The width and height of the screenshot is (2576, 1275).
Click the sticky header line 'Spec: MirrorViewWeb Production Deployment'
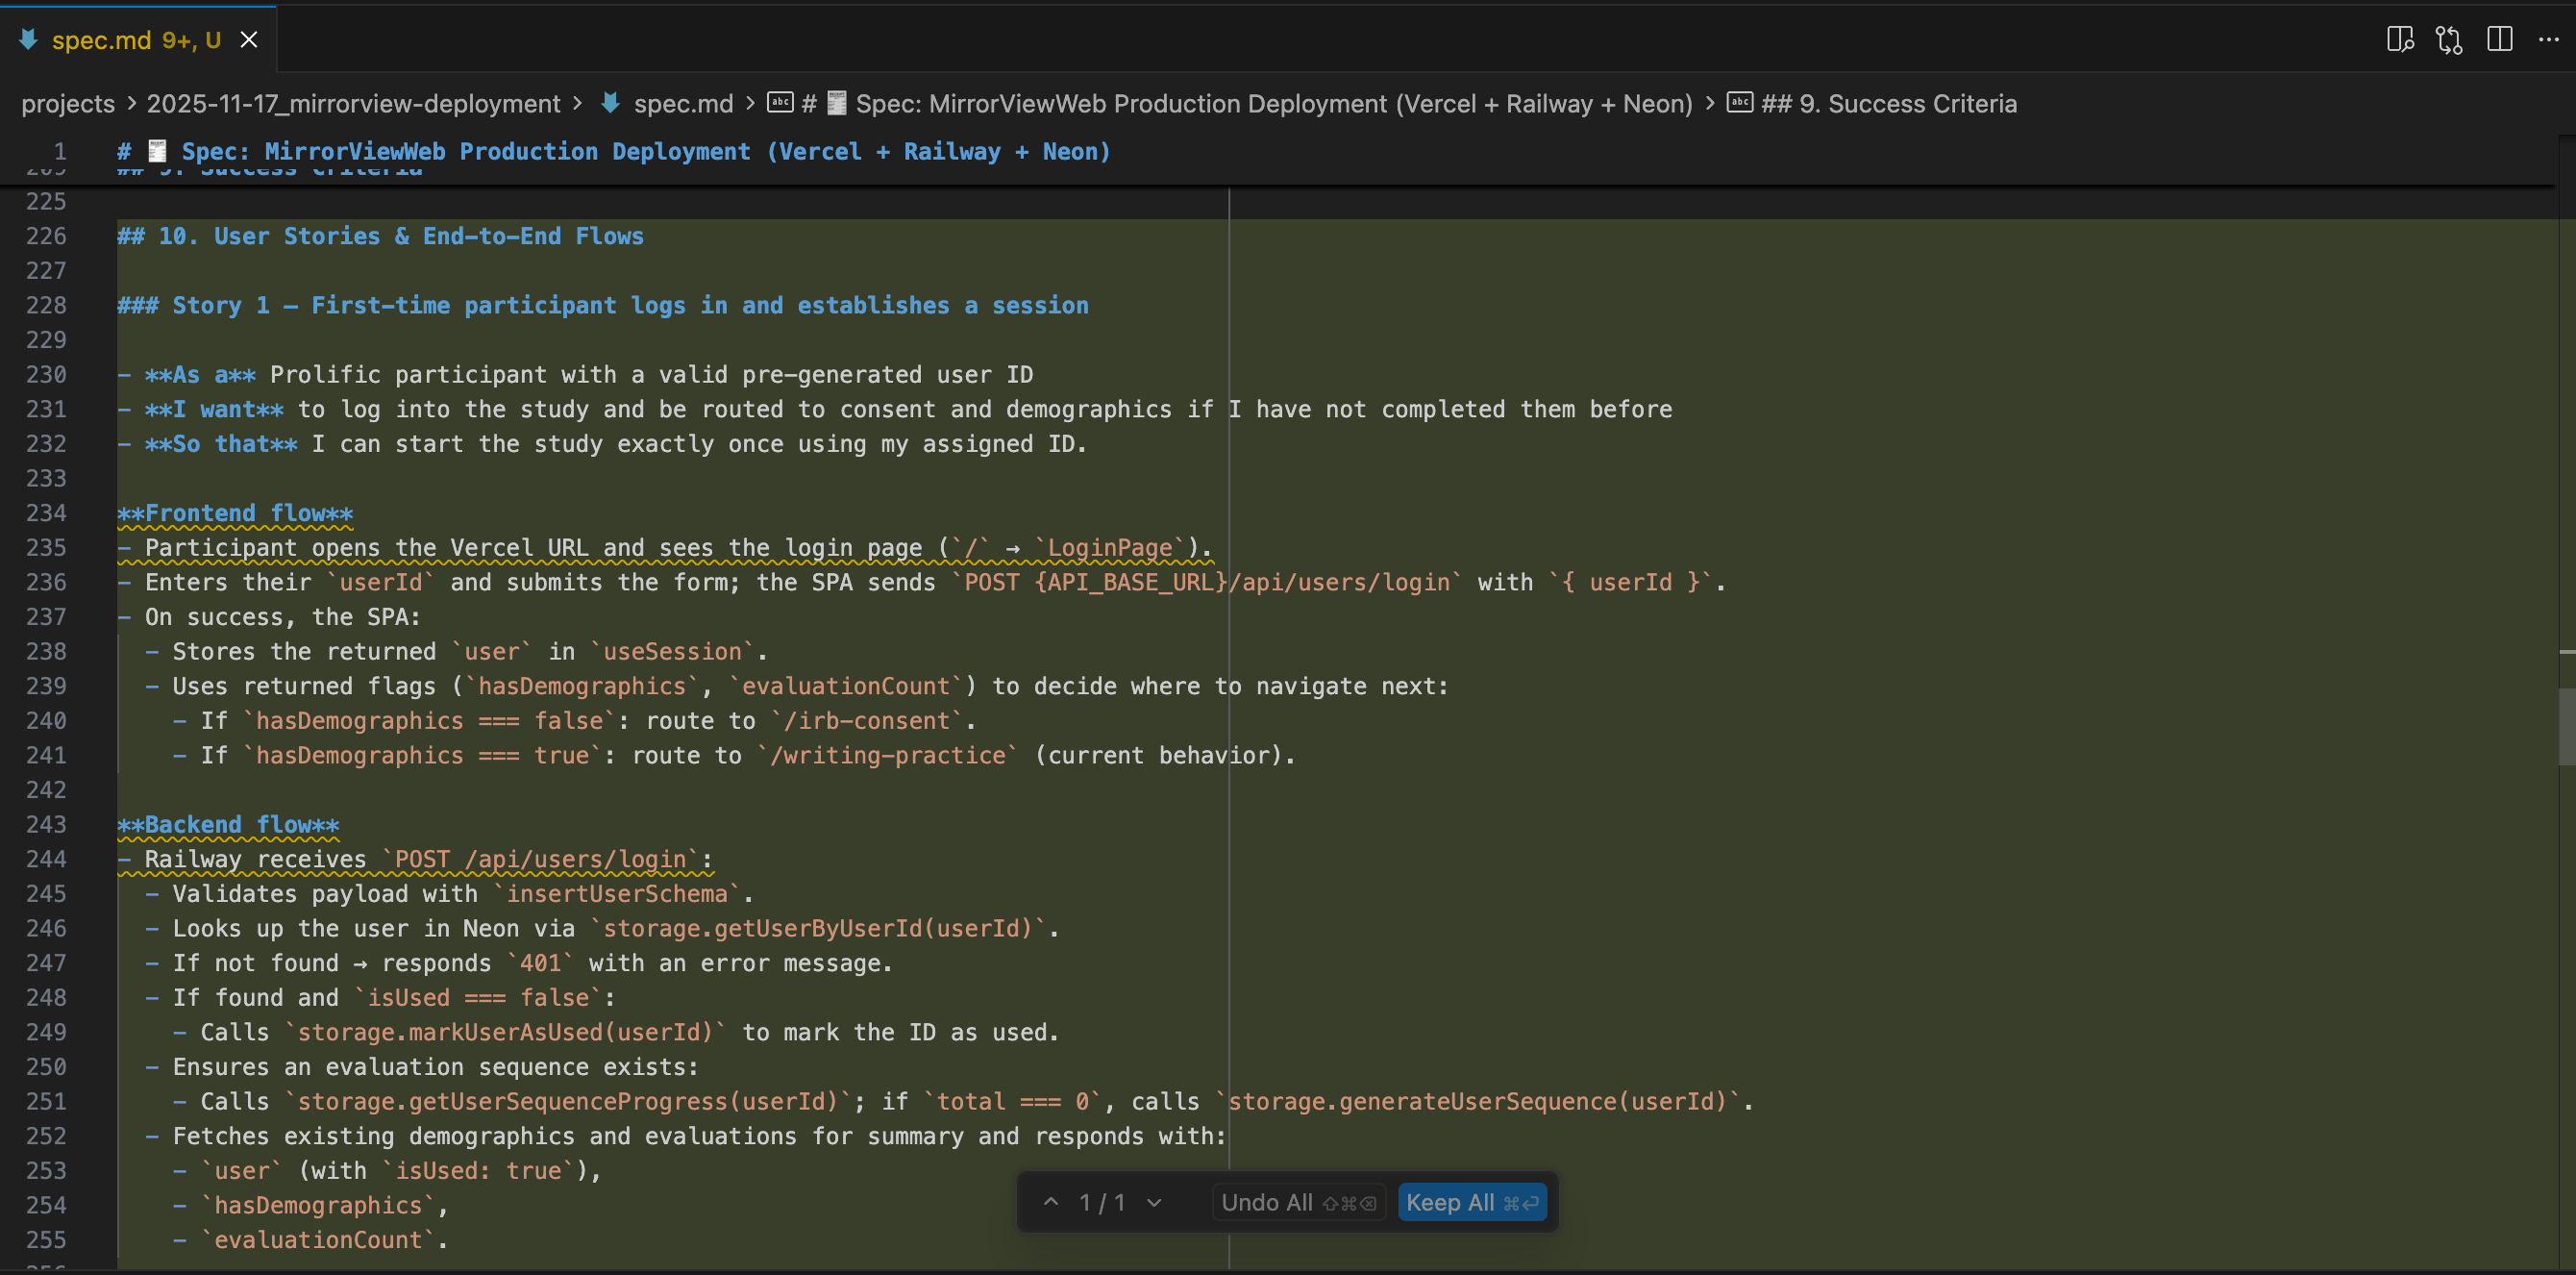645,152
